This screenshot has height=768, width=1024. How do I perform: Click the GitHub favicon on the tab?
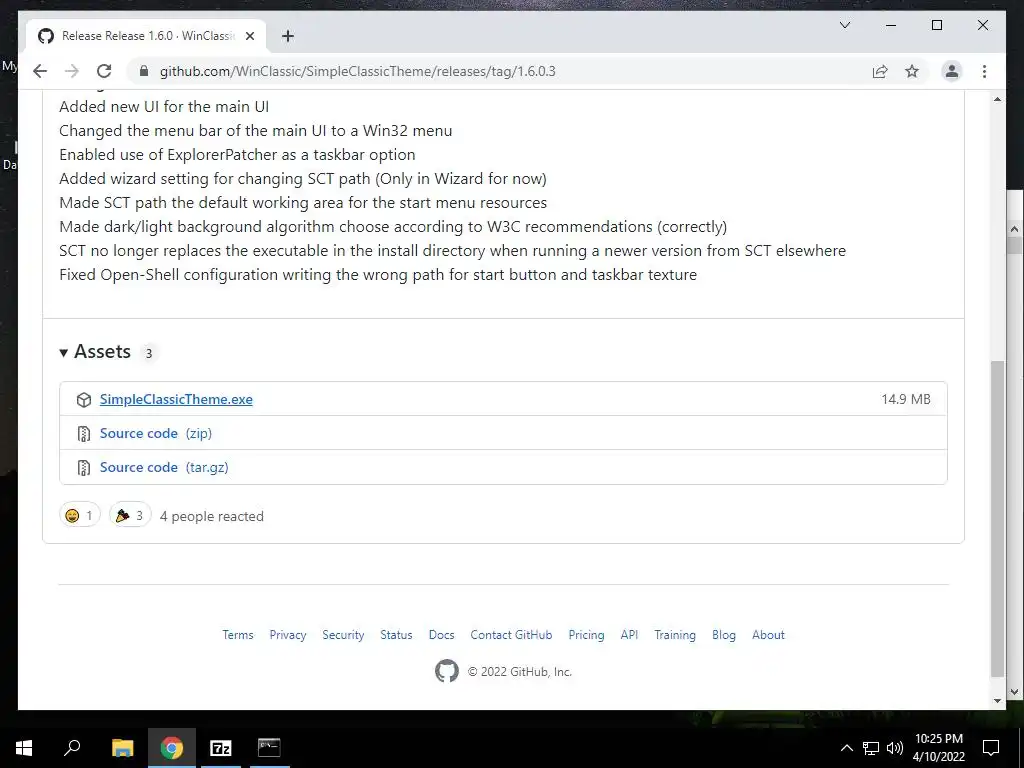click(46, 36)
